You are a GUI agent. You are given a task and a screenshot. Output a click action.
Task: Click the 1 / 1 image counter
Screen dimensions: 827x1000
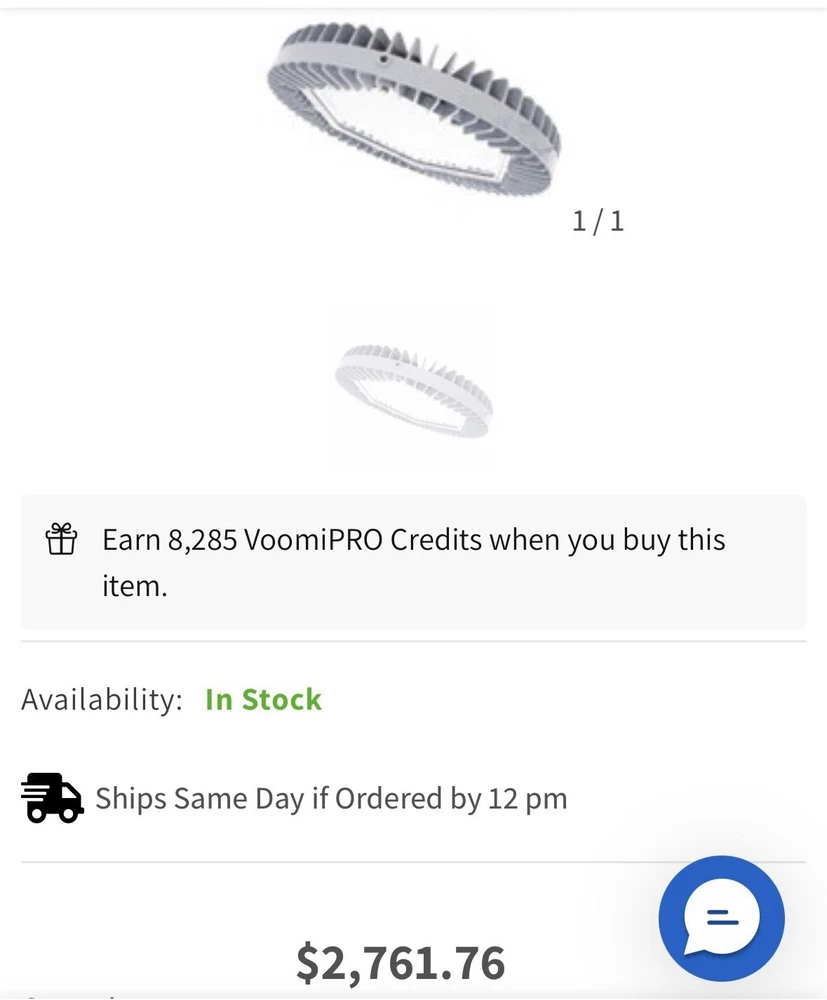(x=598, y=221)
